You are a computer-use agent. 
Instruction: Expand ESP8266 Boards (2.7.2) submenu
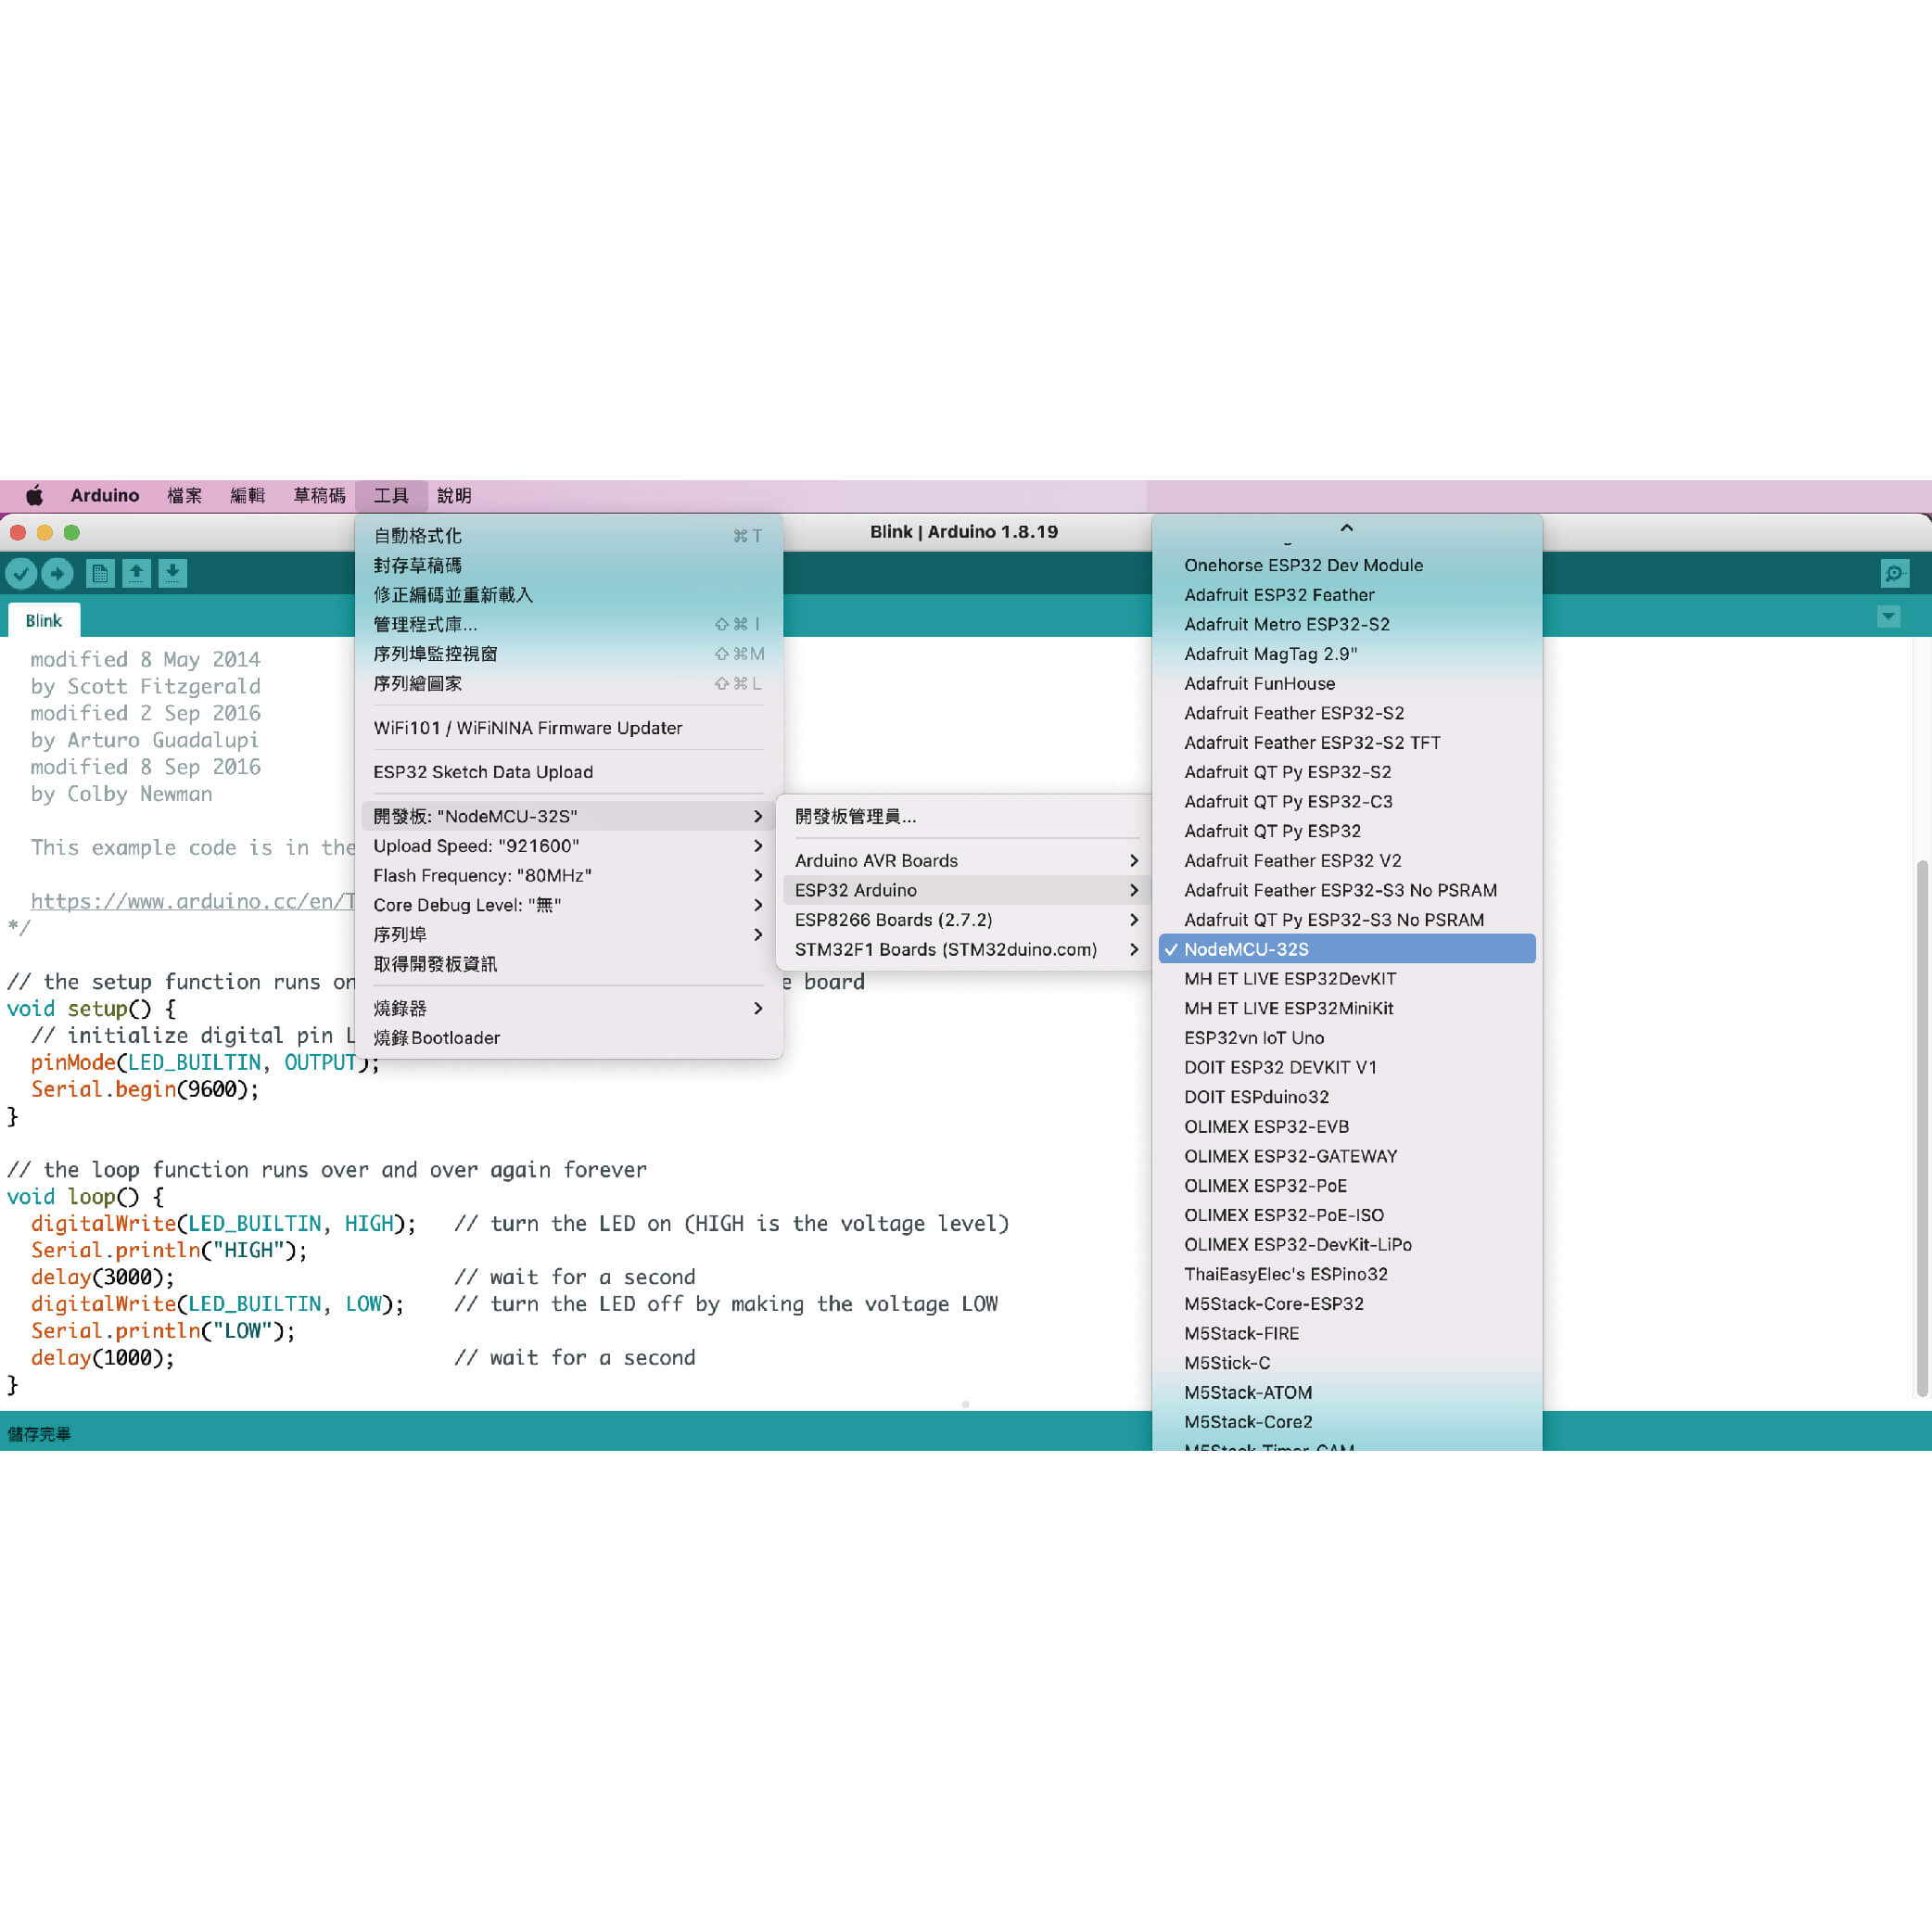click(966, 920)
